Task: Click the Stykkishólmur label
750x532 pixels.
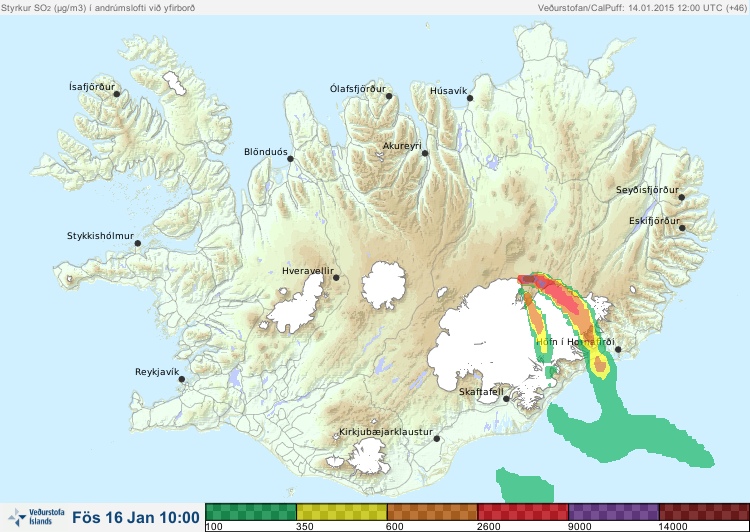Action: 100,236
